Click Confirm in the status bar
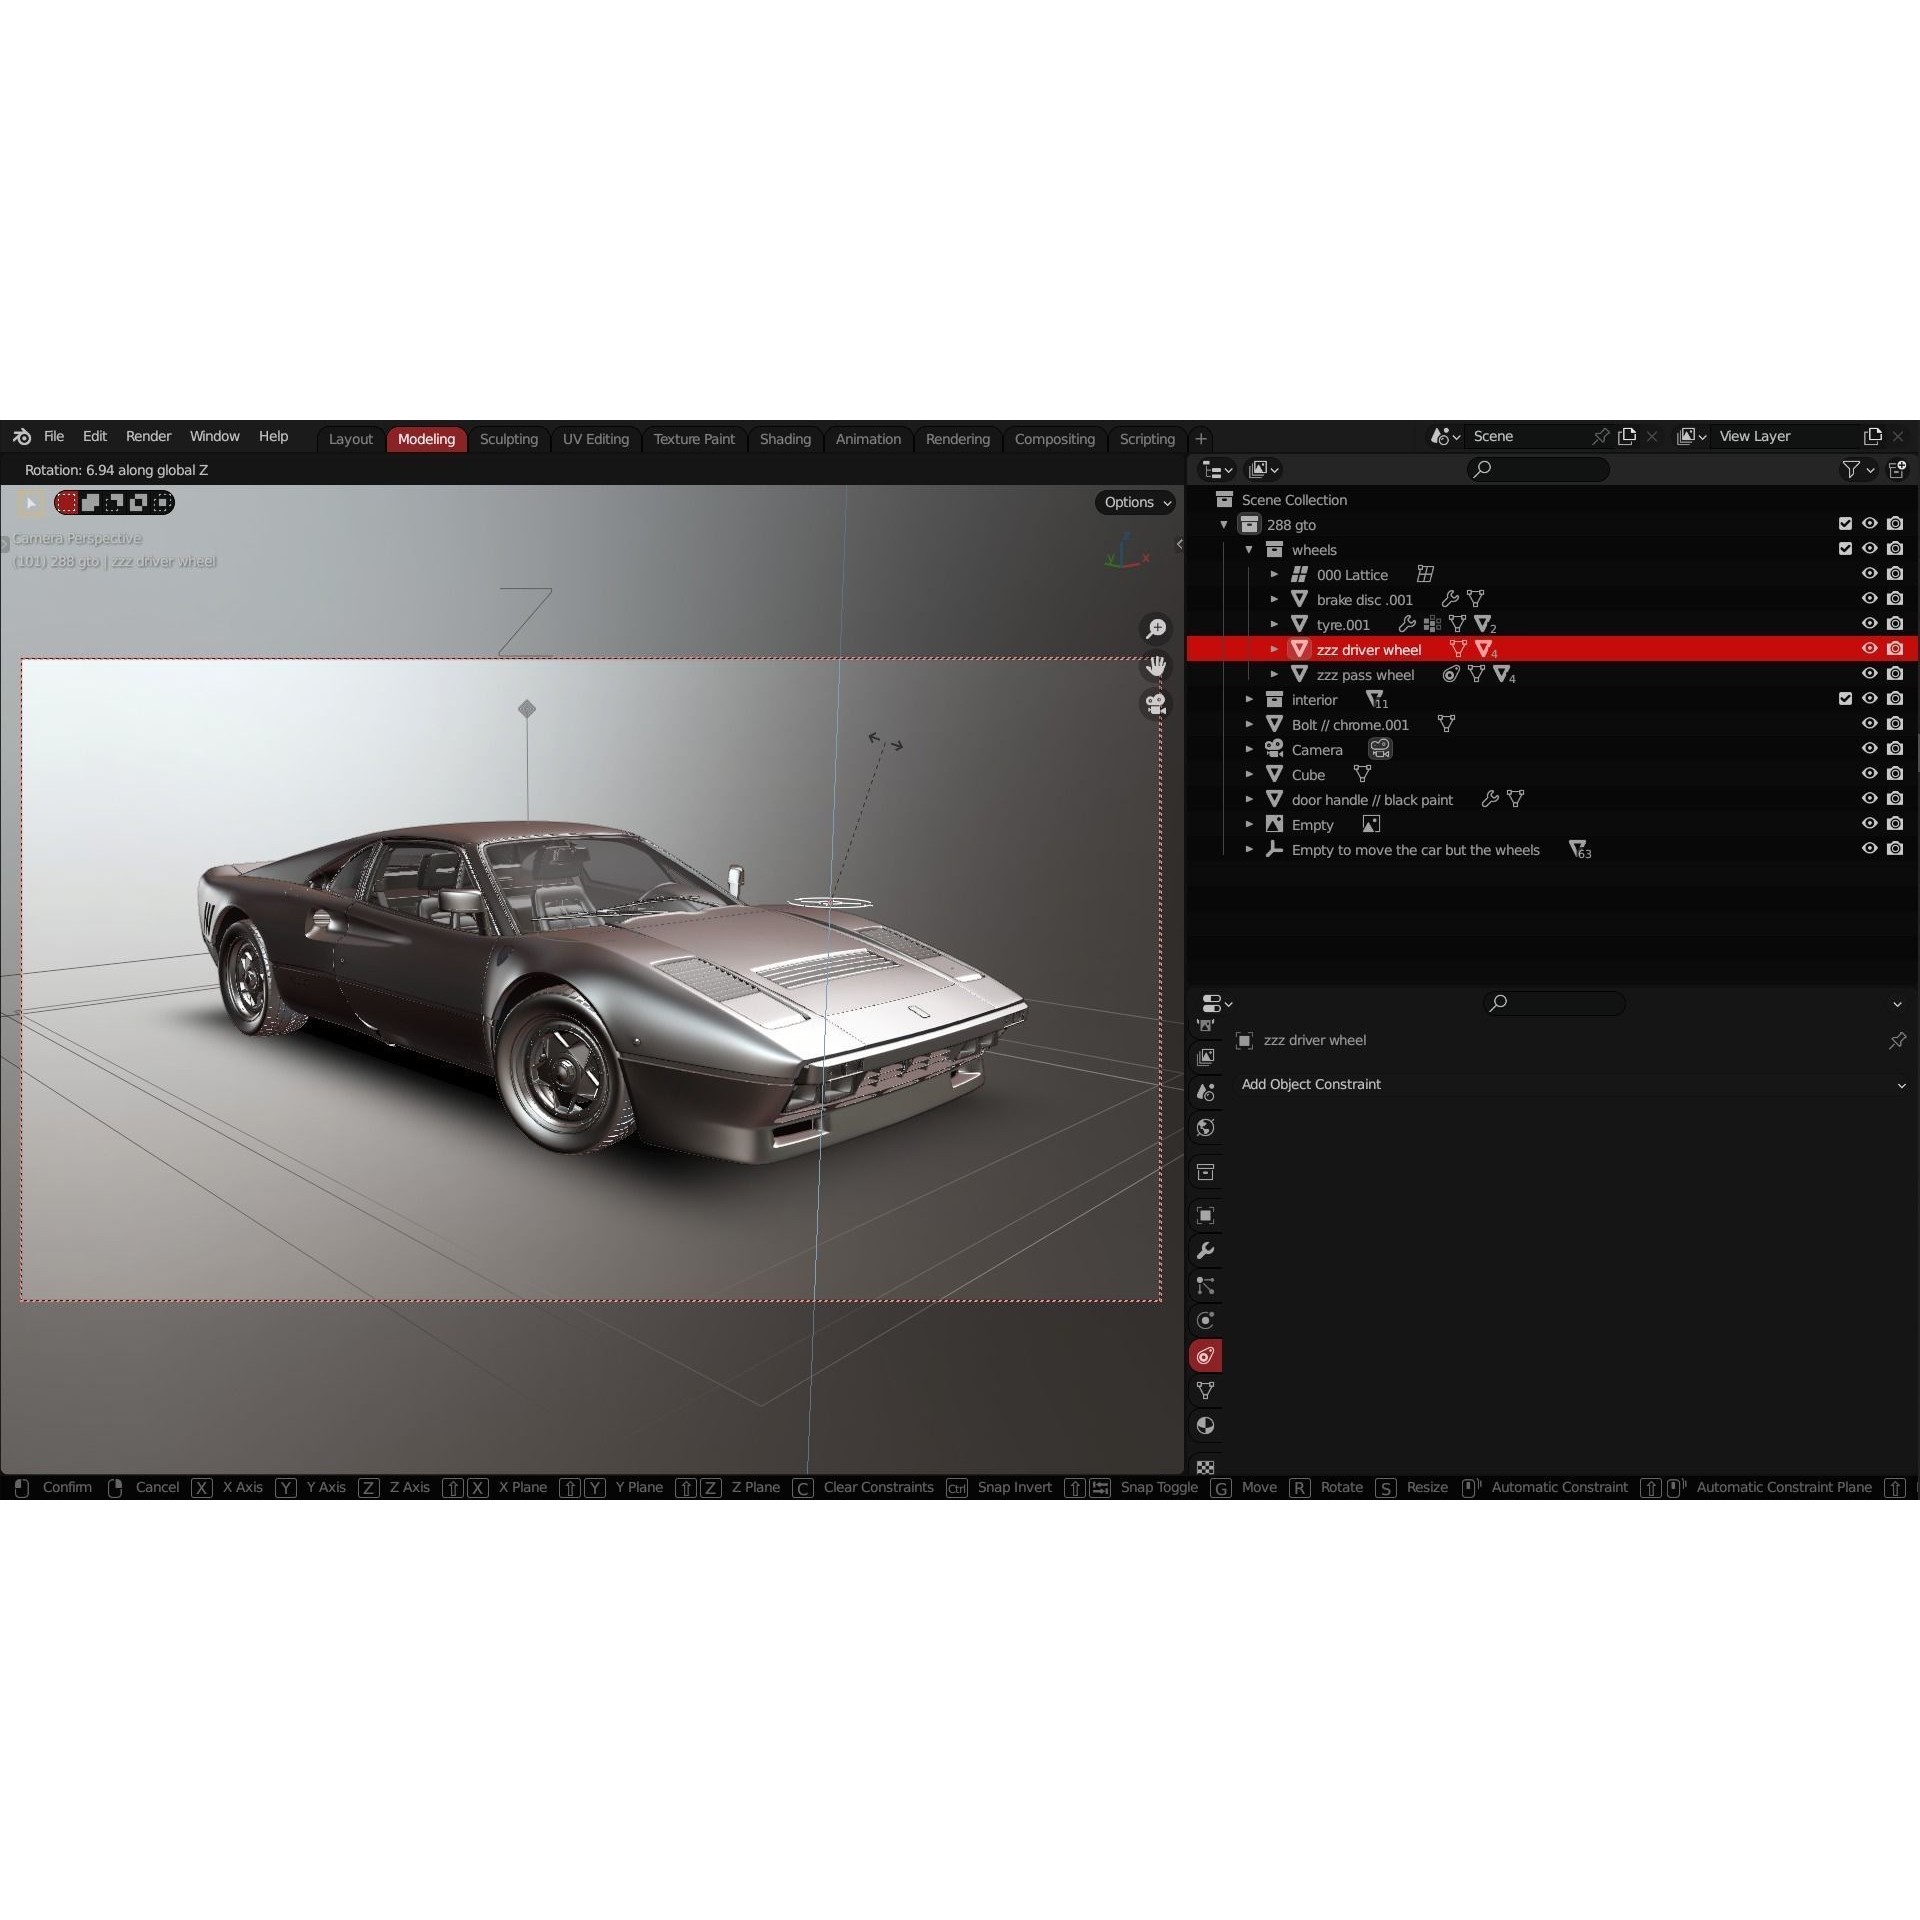 67,1487
